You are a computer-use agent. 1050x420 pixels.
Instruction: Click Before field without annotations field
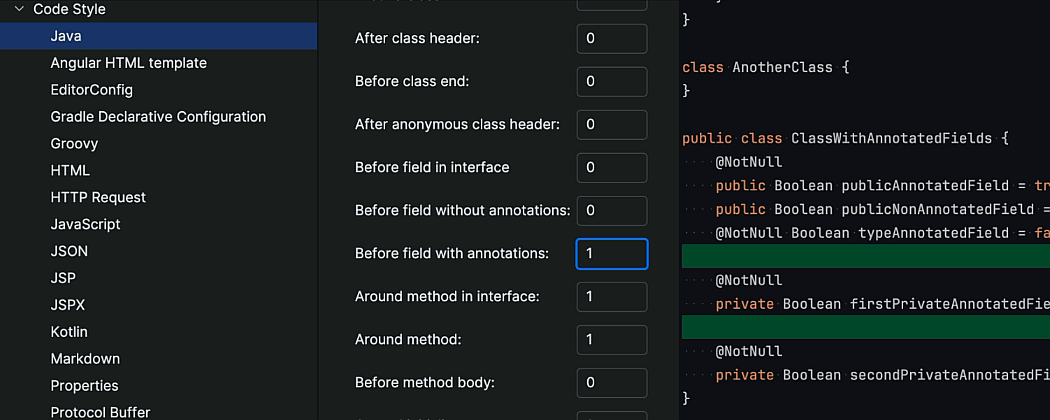[611, 211]
